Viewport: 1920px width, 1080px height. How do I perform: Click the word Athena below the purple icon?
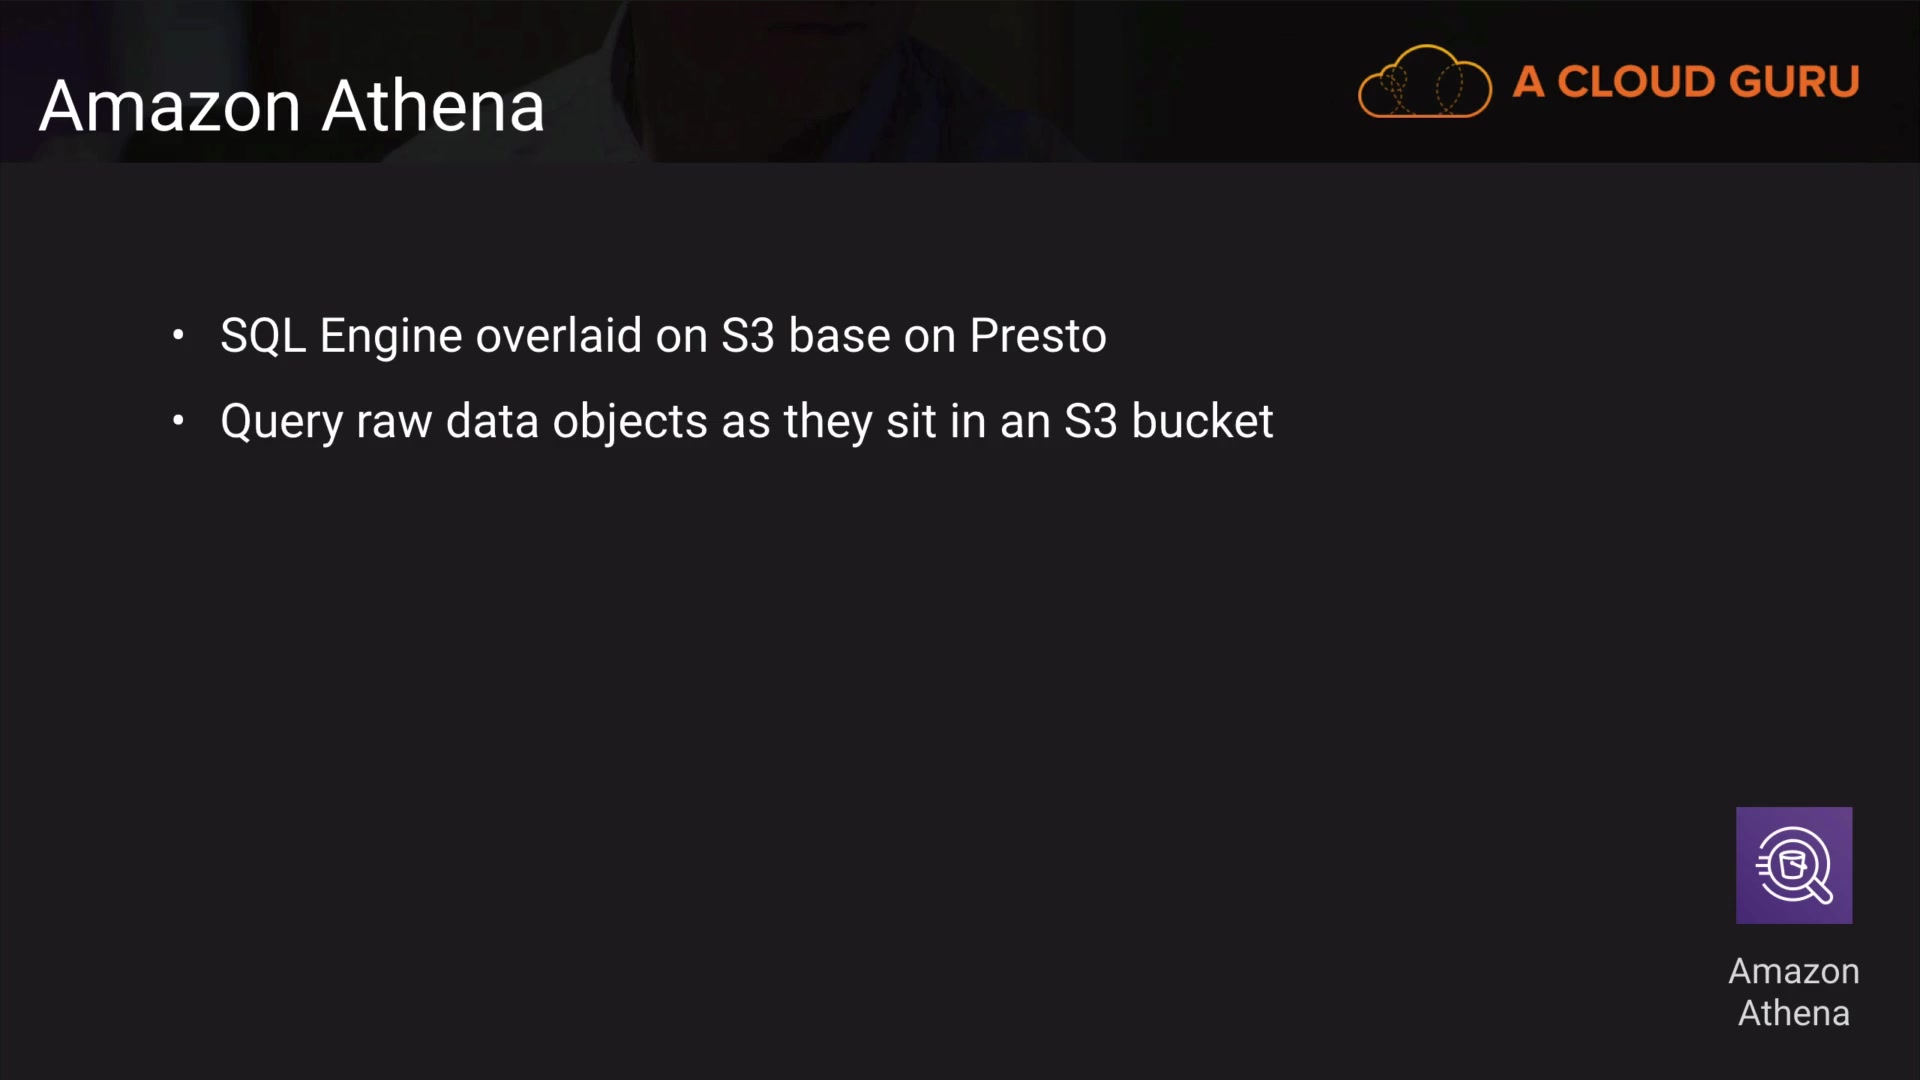pos(1794,1013)
